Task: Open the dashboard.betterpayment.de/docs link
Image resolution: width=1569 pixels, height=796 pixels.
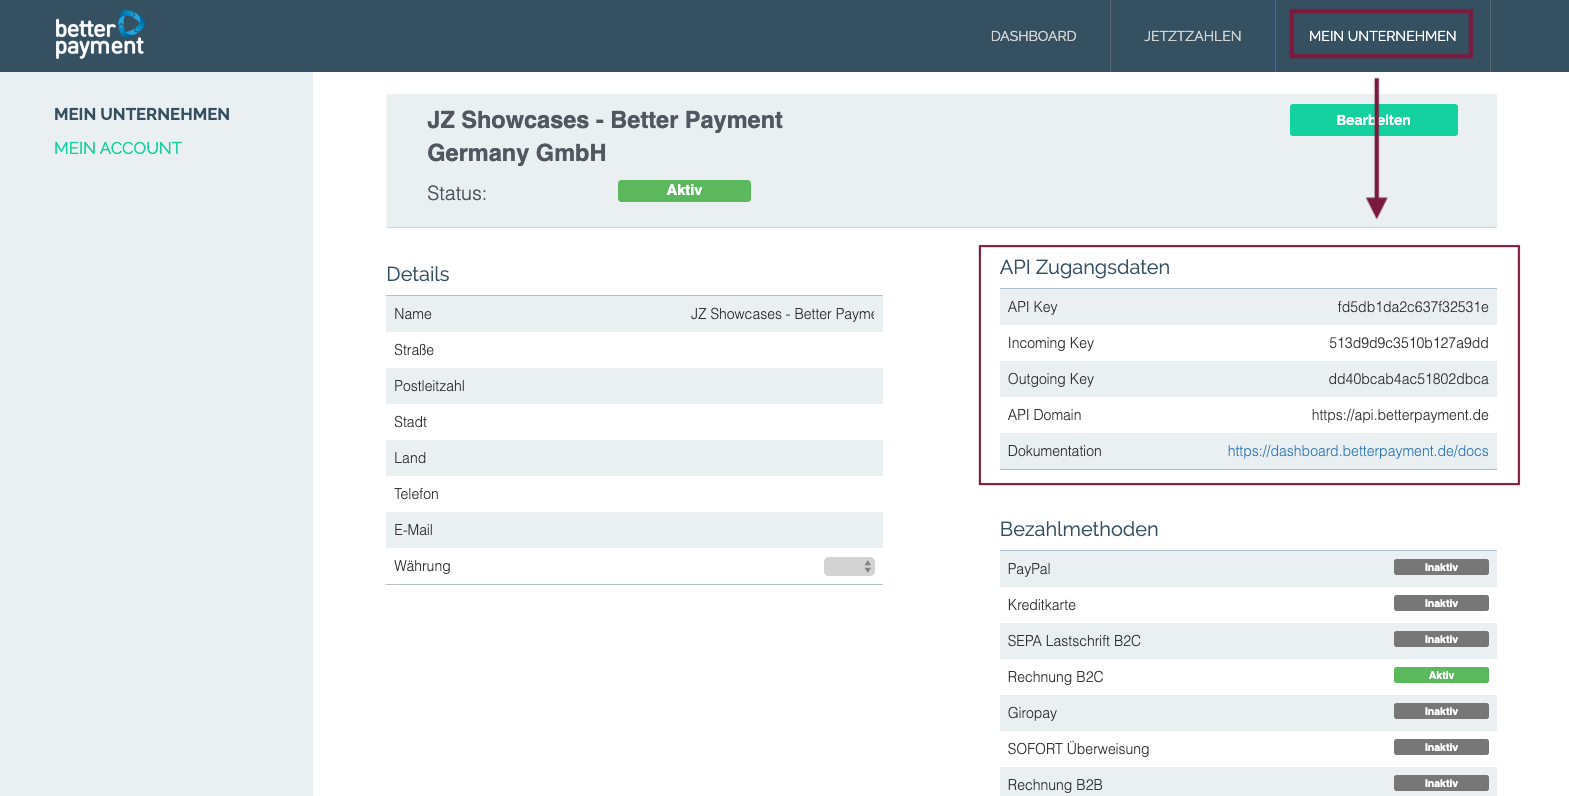Action: coord(1358,451)
